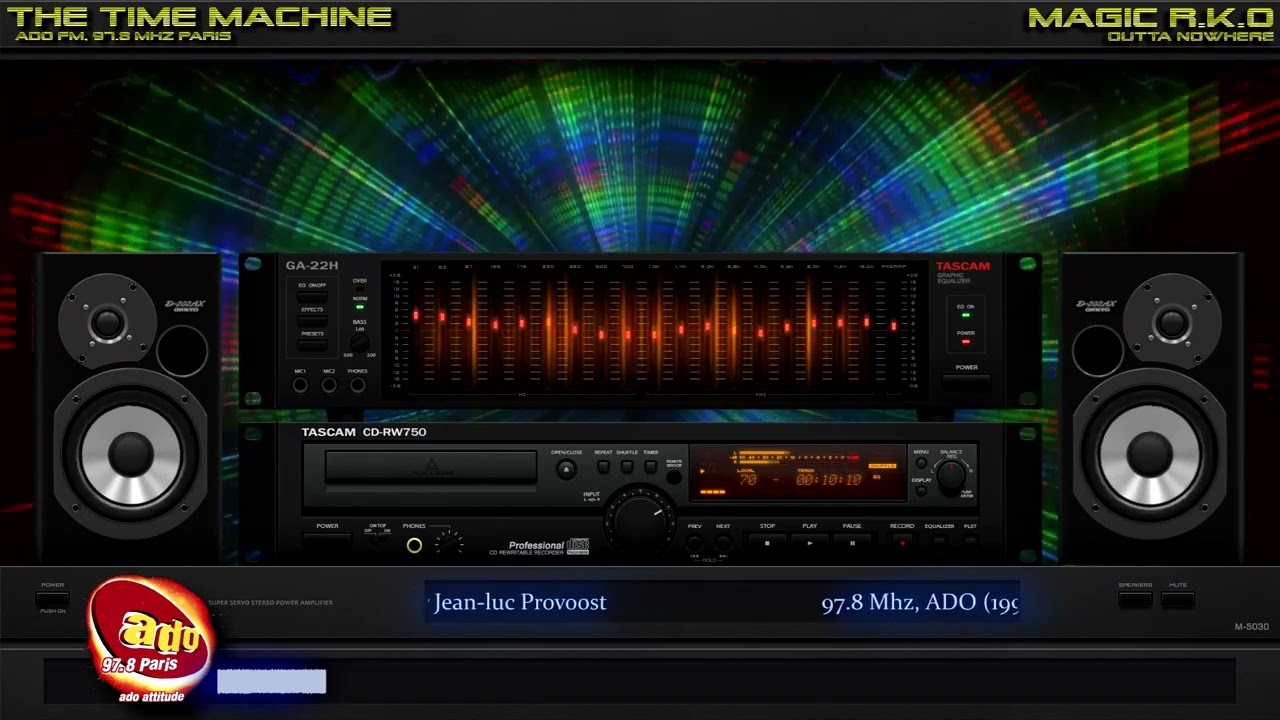The height and width of the screenshot is (720, 1280).
Task: Click the CD tray door
Action: (431, 467)
